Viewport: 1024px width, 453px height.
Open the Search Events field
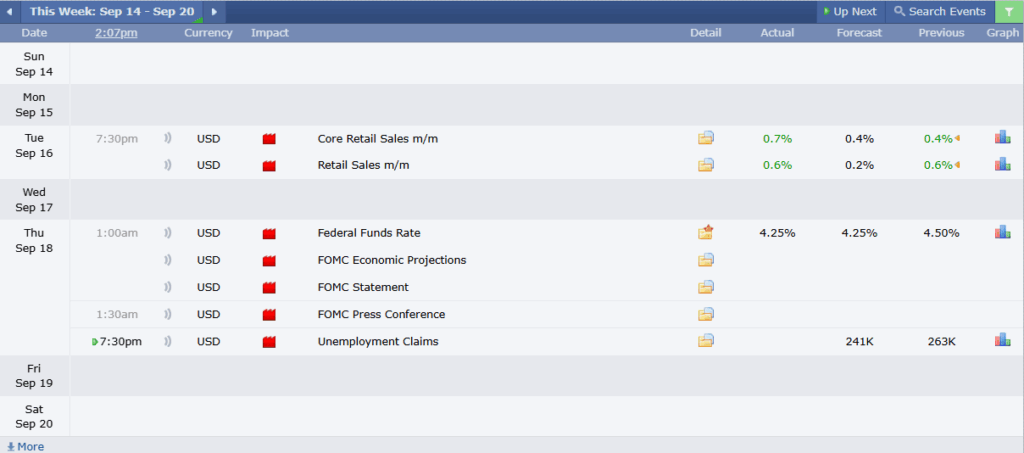tap(939, 12)
